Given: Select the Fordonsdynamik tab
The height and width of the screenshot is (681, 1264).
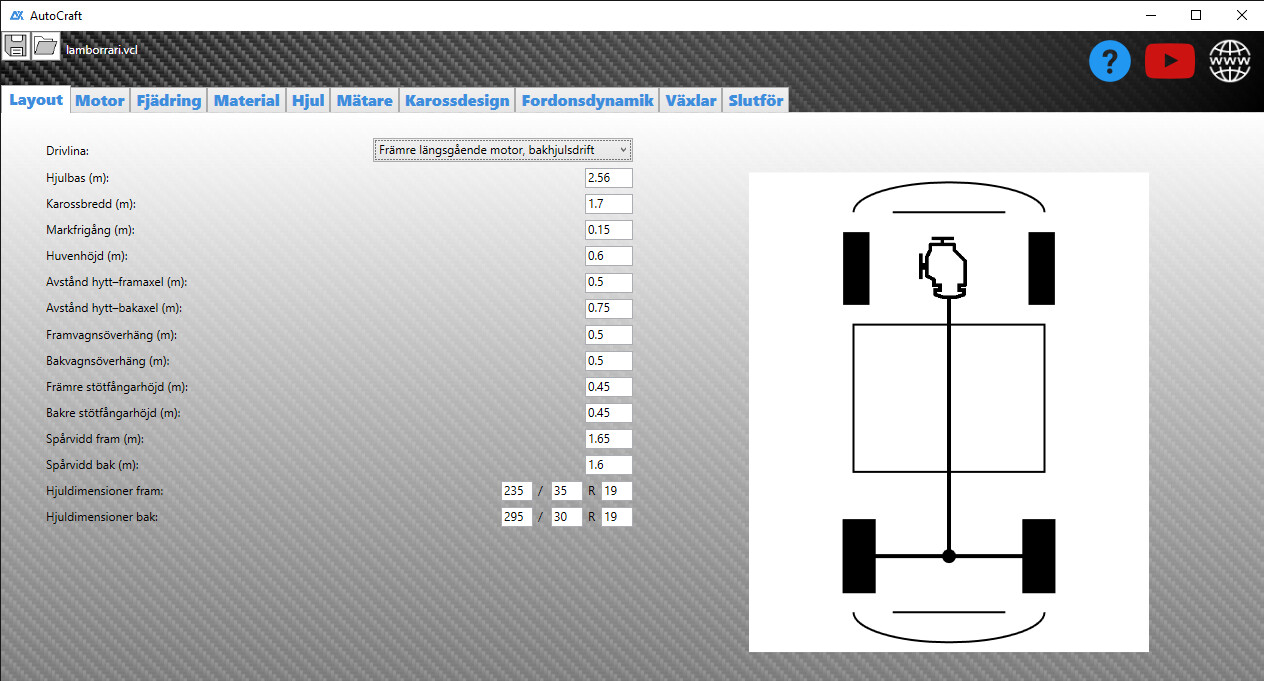Looking at the screenshot, I should (x=587, y=100).
